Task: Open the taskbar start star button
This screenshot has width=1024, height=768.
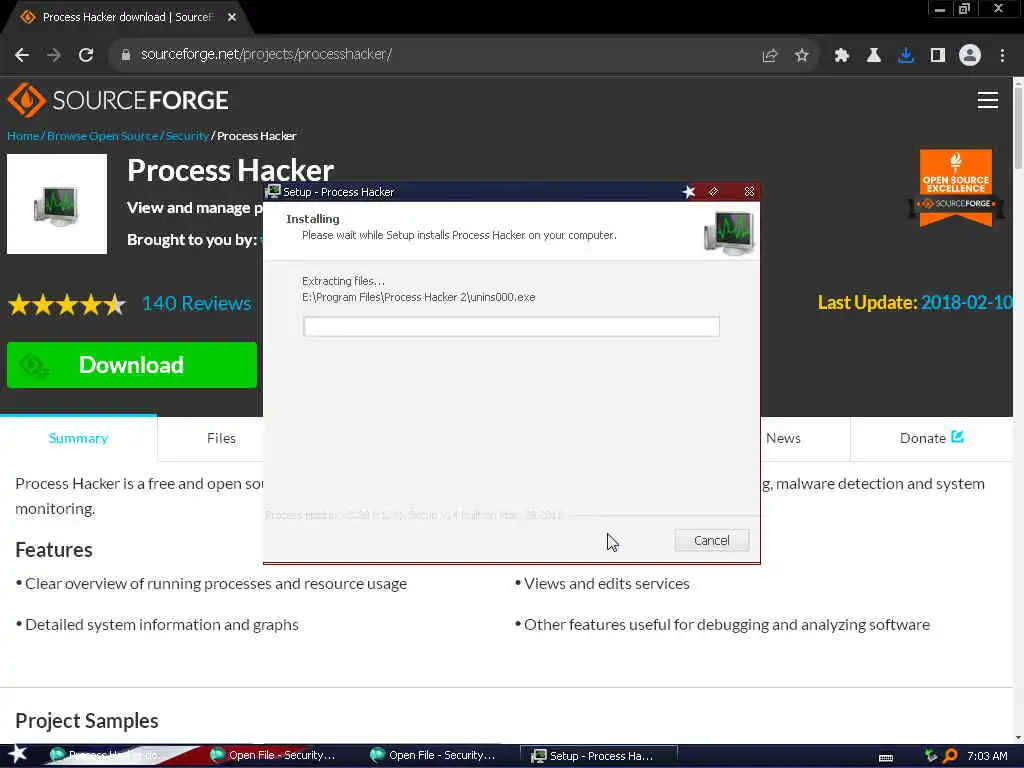Action: [x=17, y=755]
